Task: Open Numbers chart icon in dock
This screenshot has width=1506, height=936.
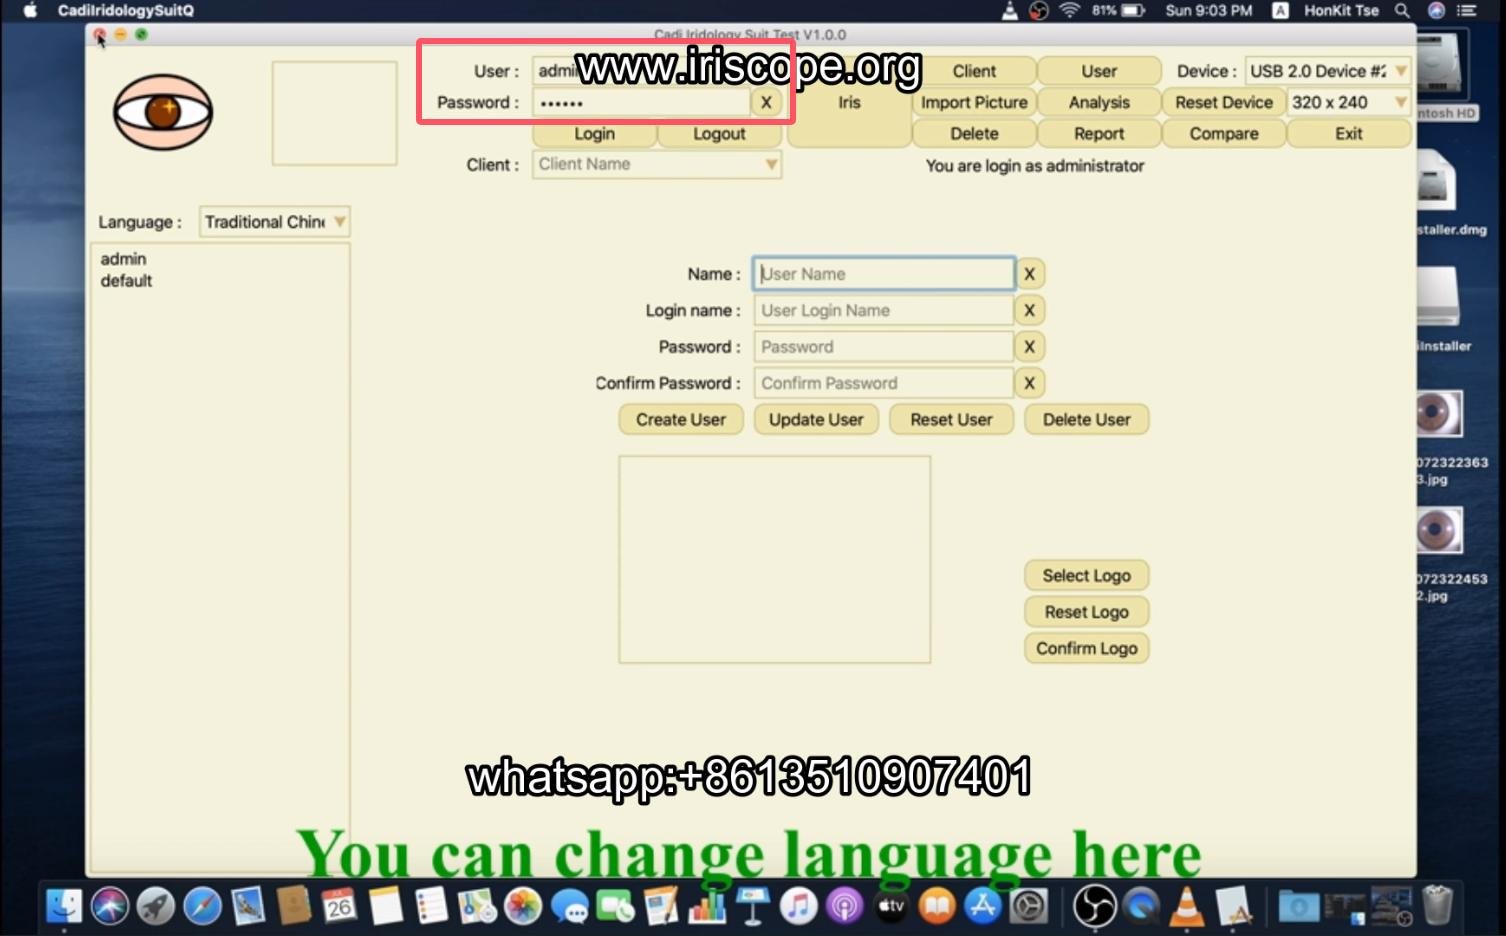Action: pos(707,906)
